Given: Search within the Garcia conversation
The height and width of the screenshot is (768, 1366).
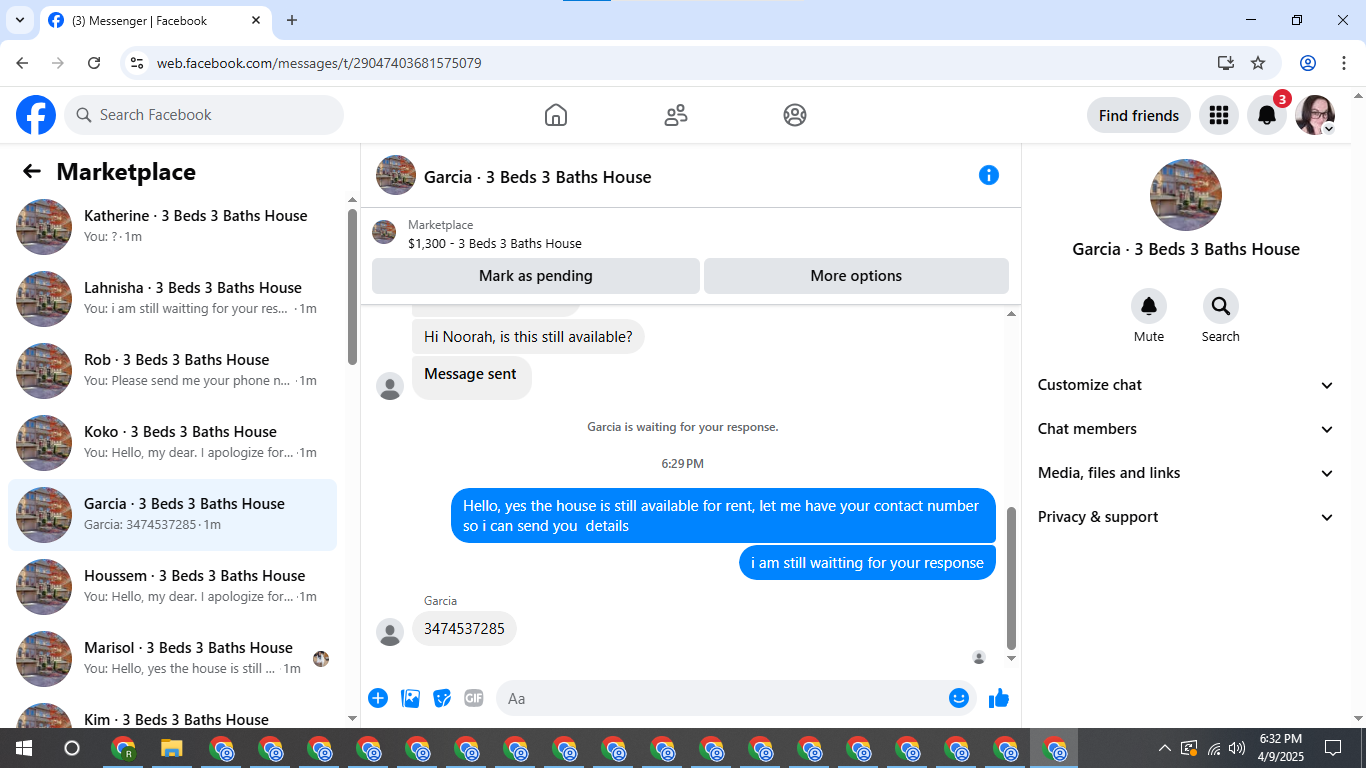Looking at the screenshot, I should coord(1221,306).
